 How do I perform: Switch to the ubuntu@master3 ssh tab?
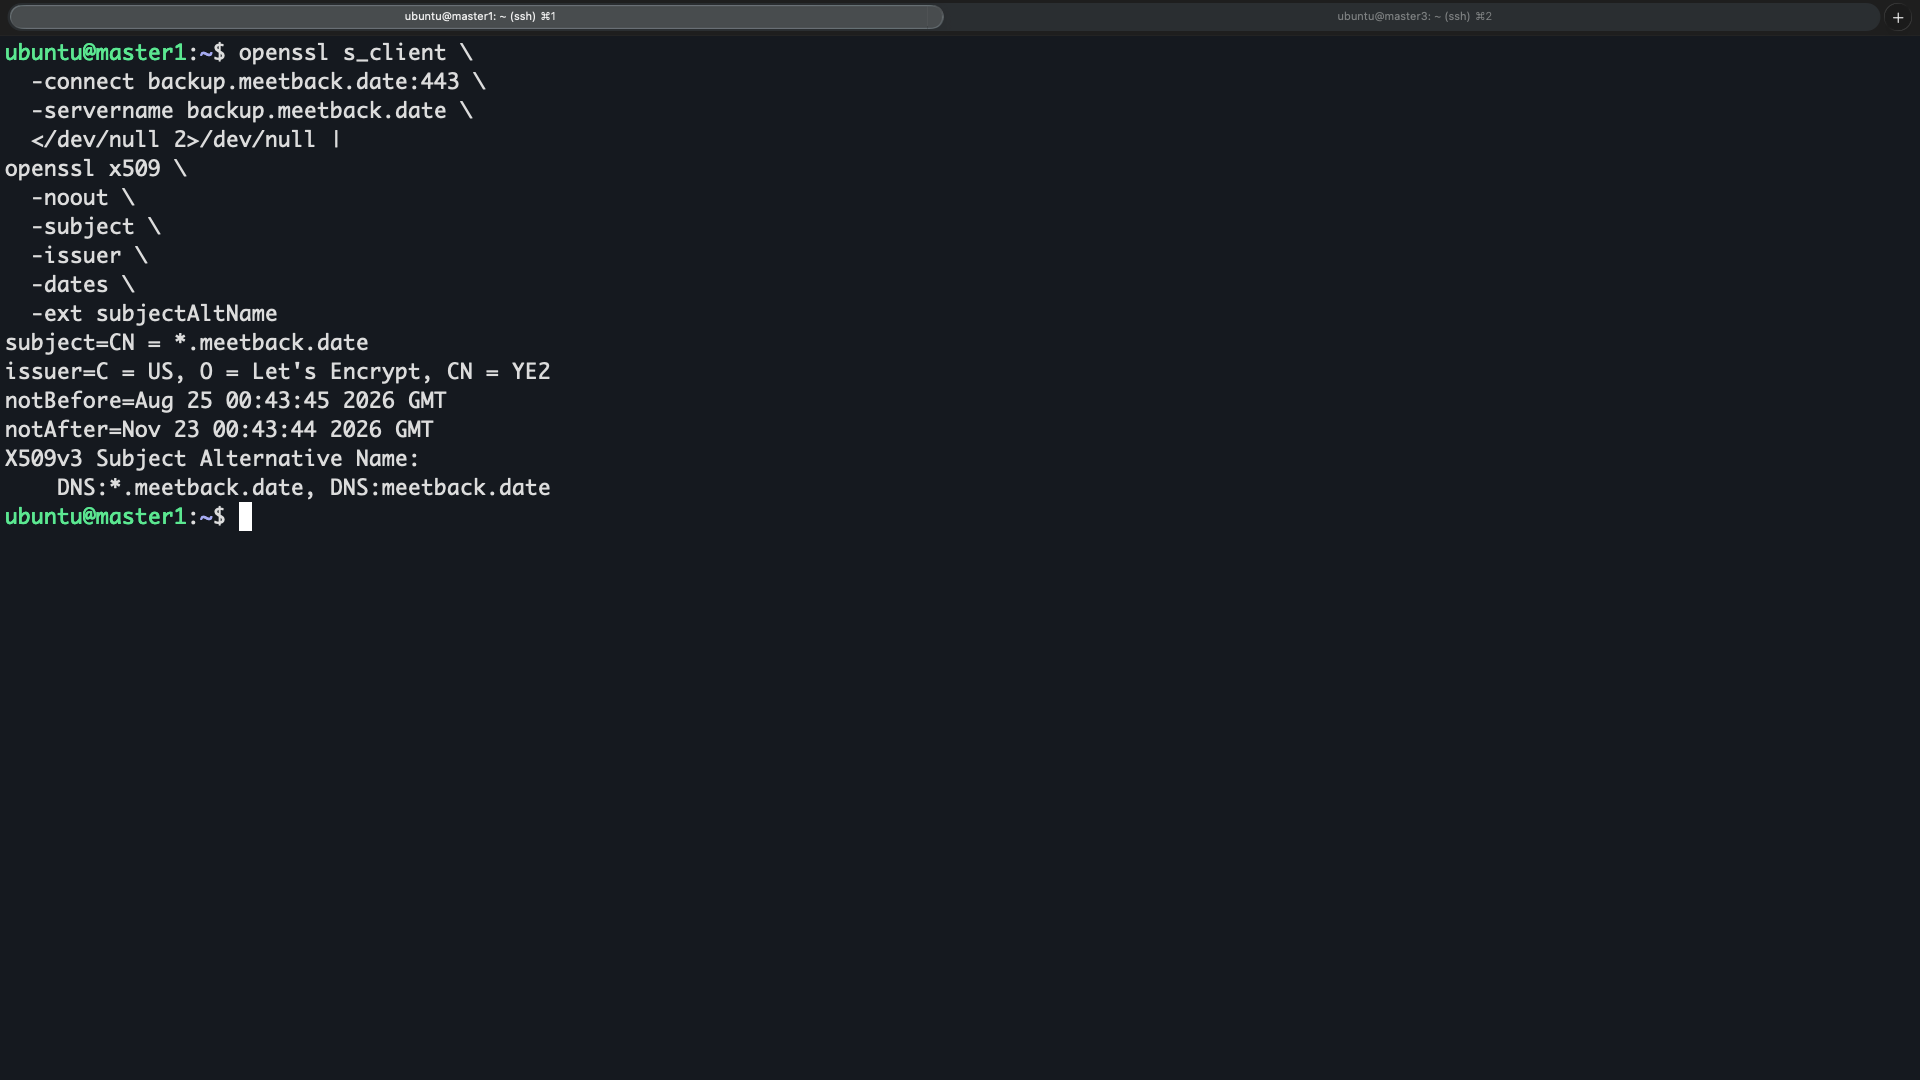point(1413,16)
